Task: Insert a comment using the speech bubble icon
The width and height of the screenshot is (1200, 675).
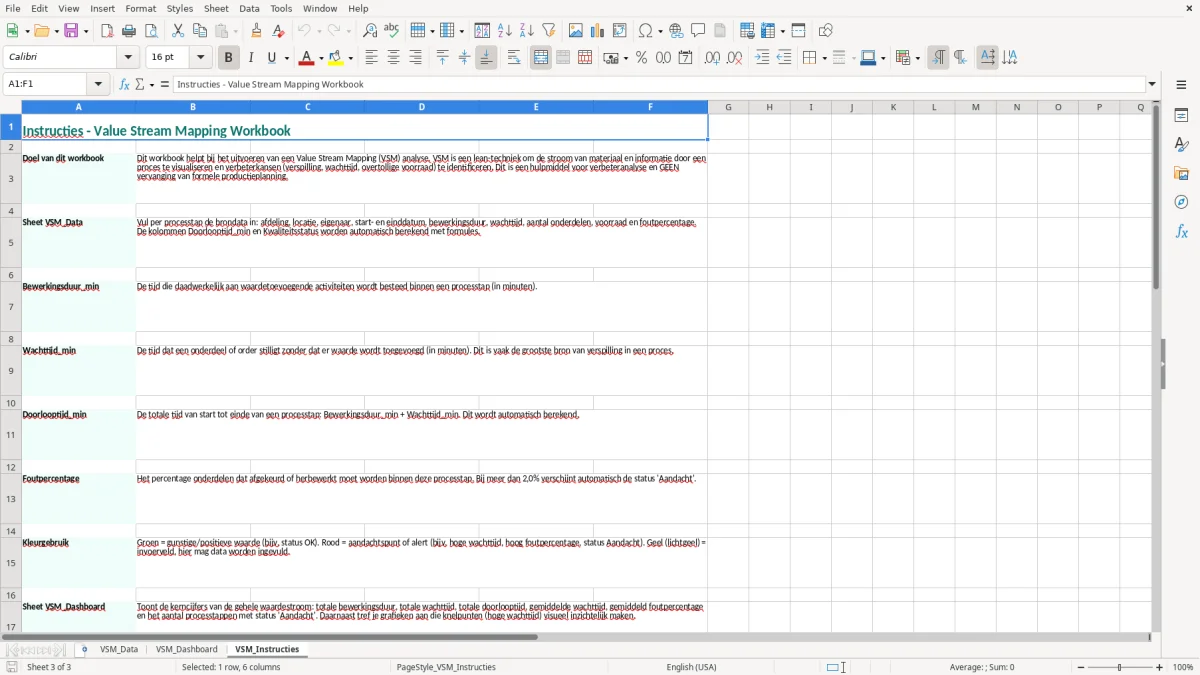Action: [698, 31]
